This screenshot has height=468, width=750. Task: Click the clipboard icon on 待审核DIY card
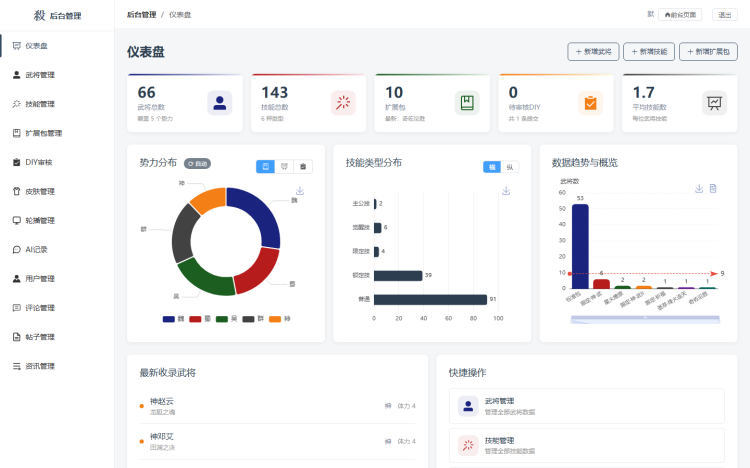(590, 103)
